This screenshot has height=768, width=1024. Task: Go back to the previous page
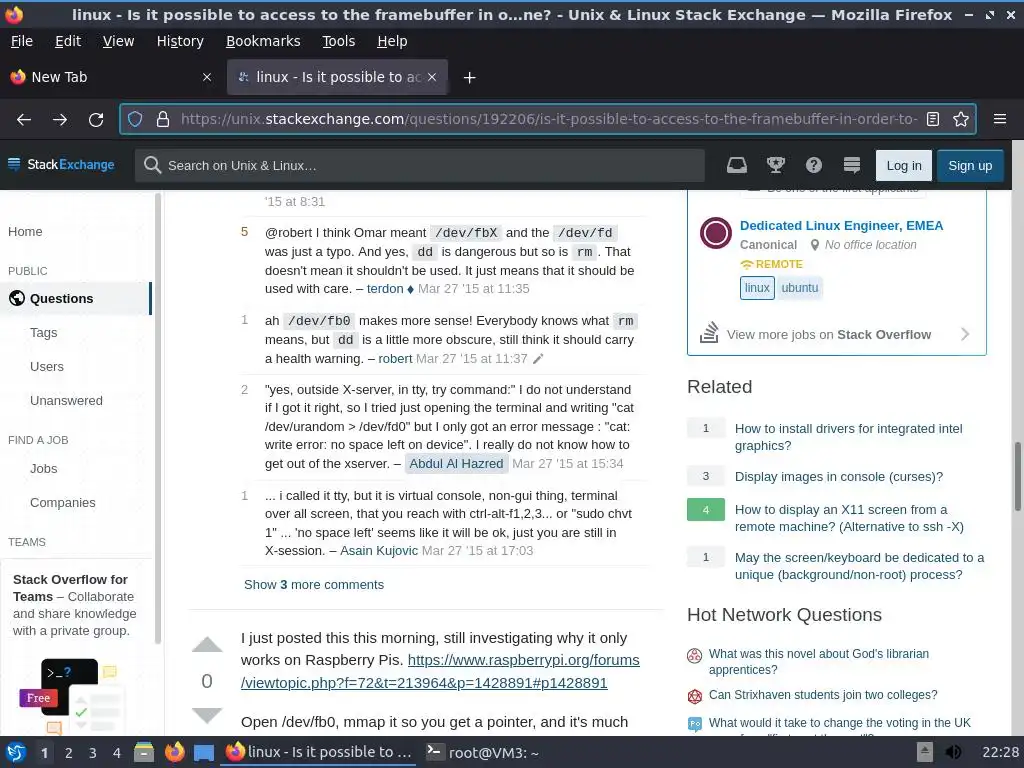(24, 120)
